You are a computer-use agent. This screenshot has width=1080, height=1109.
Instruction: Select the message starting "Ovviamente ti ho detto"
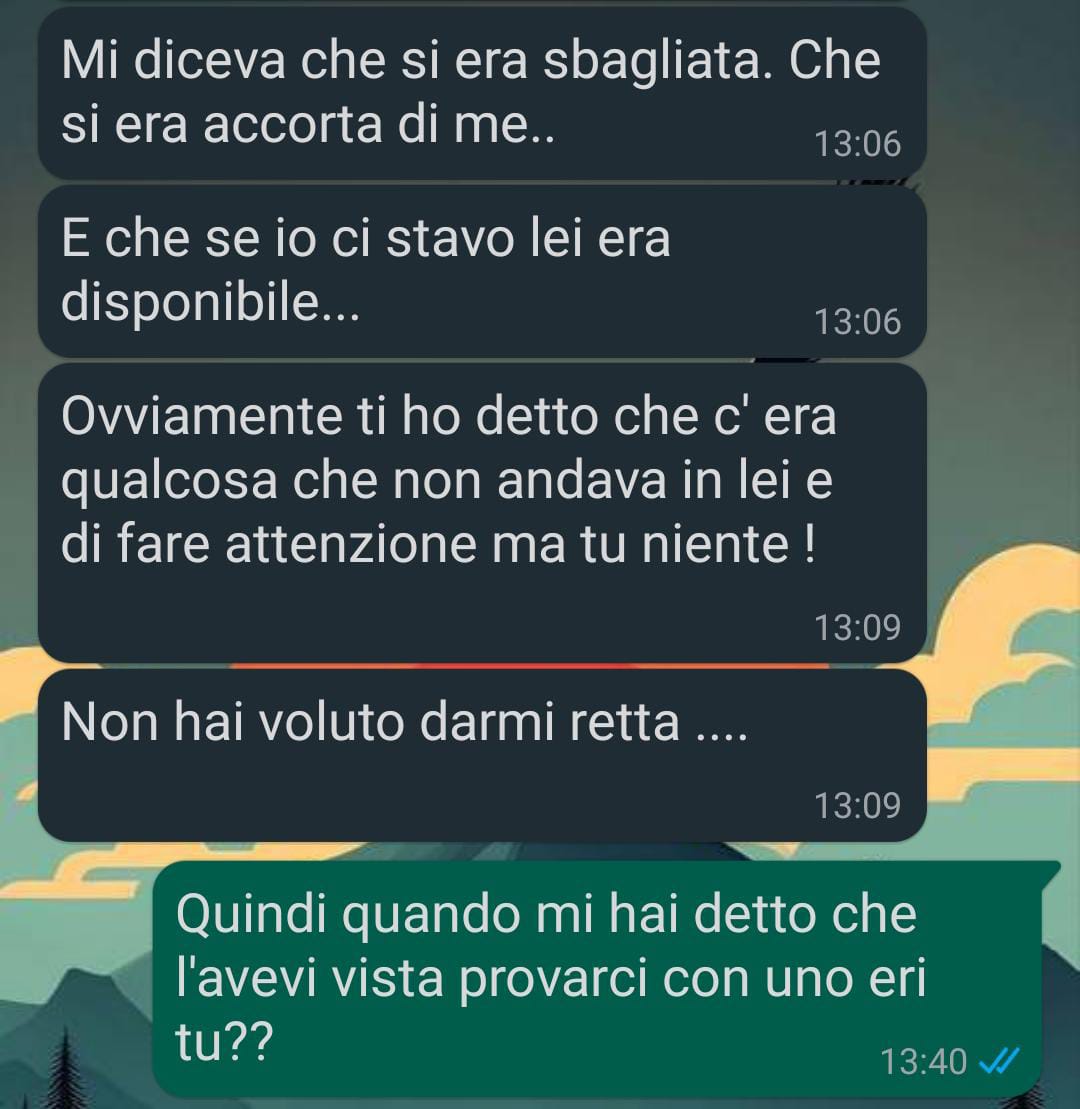482,513
